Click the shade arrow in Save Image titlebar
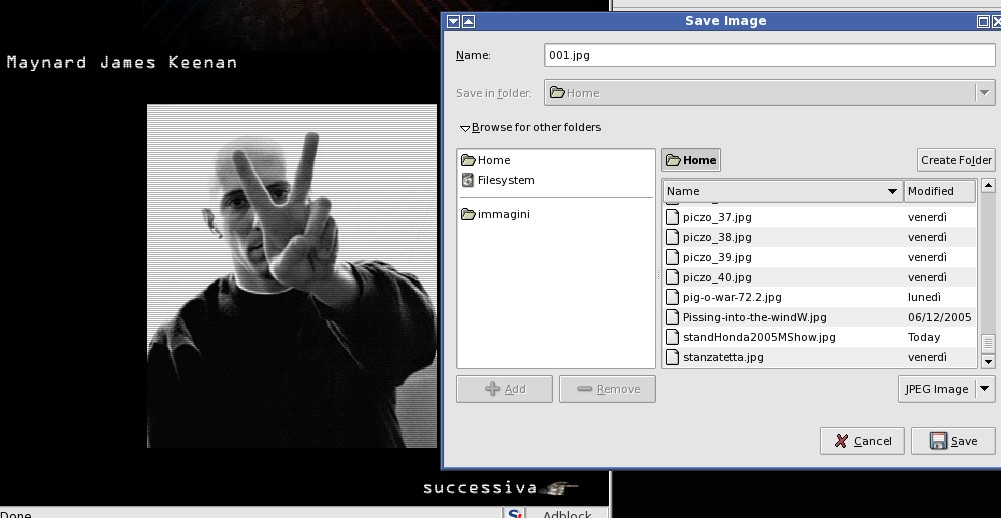The height and width of the screenshot is (518, 1001). pos(469,22)
